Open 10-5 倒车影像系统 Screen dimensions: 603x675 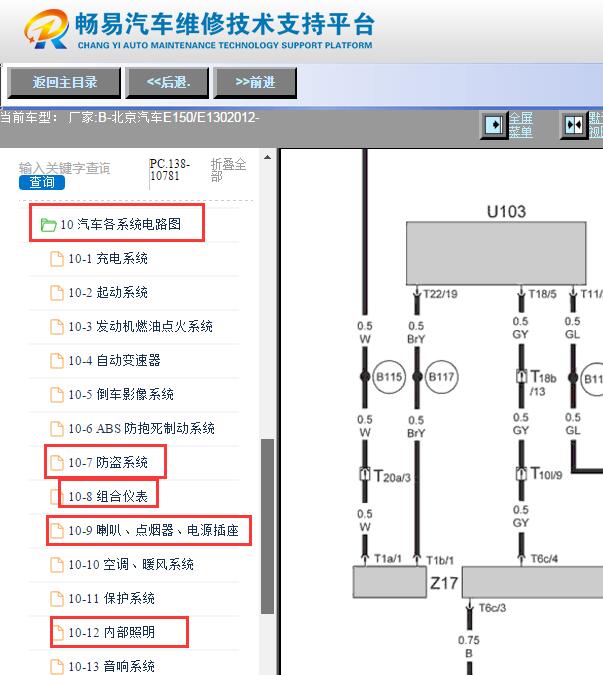[121, 395]
